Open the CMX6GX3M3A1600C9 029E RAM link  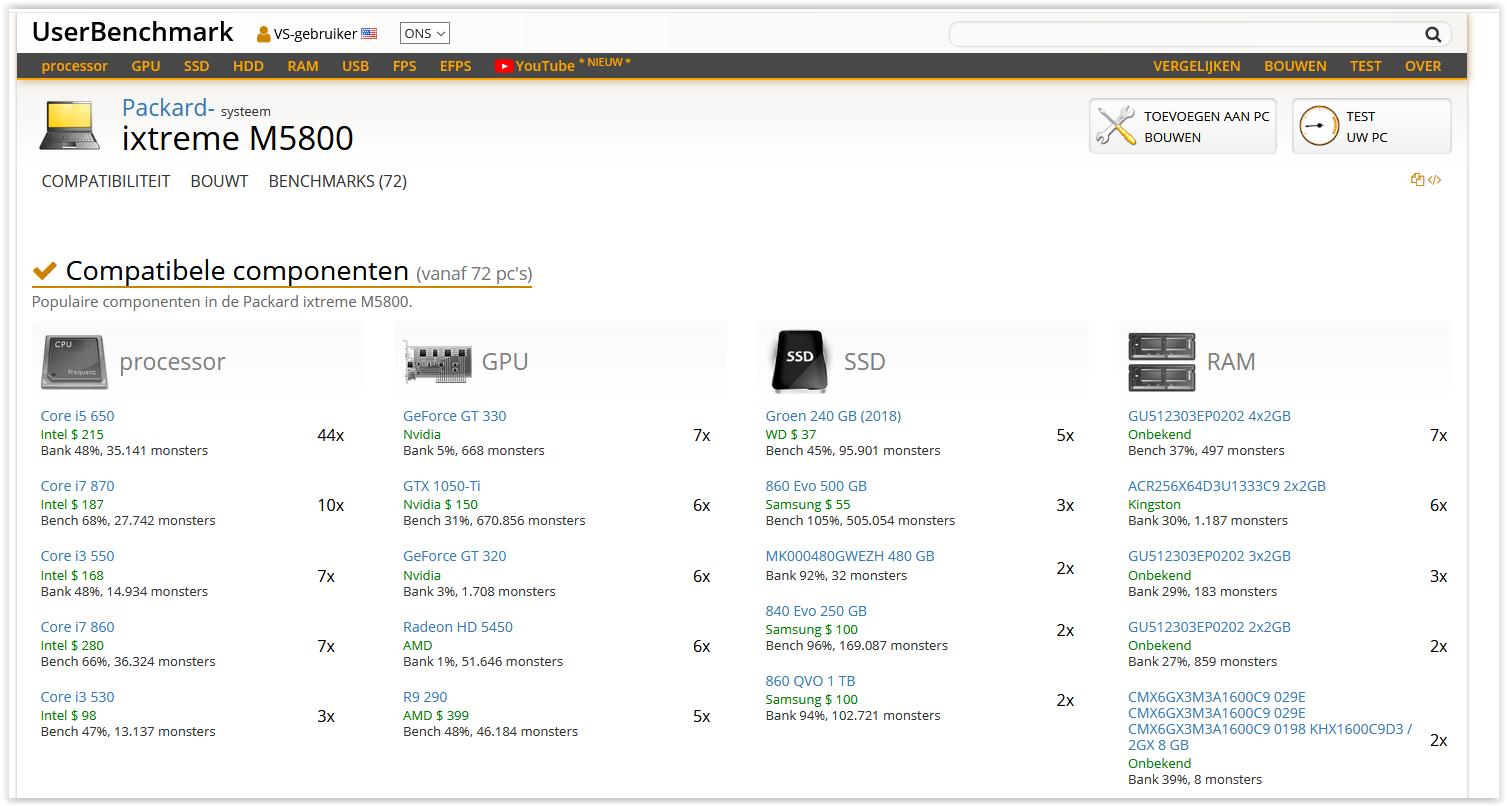1270,721
